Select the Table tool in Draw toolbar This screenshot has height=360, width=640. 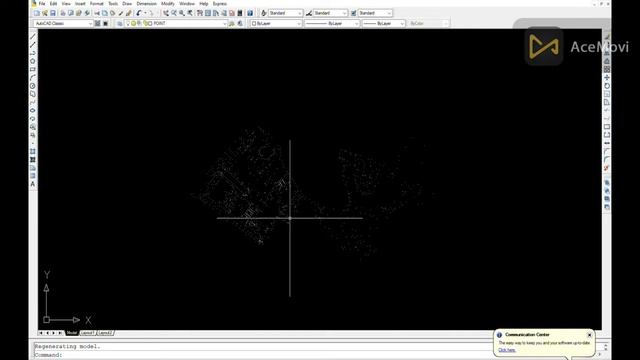(x=33, y=176)
